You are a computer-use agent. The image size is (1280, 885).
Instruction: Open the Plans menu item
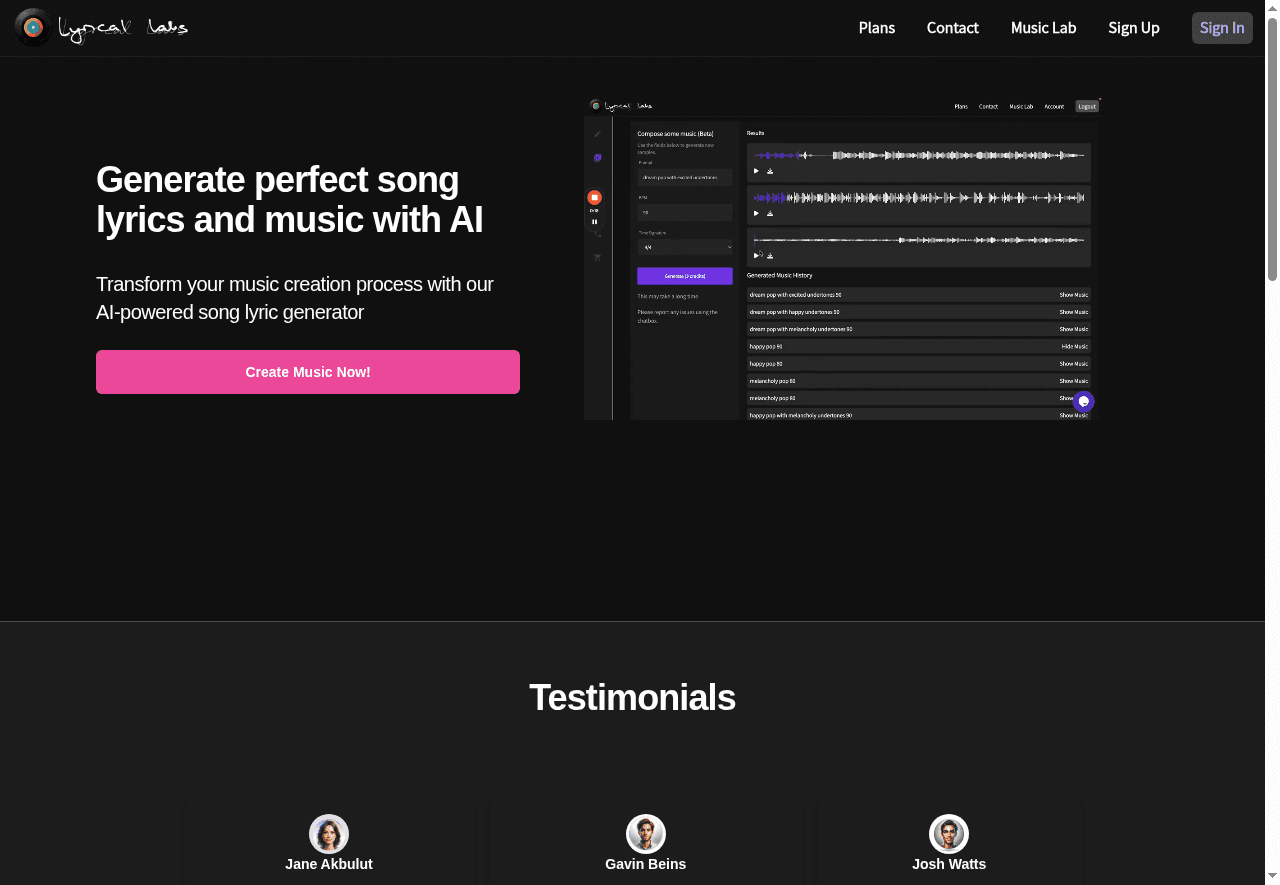pyautogui.click(x=876, y=27)
